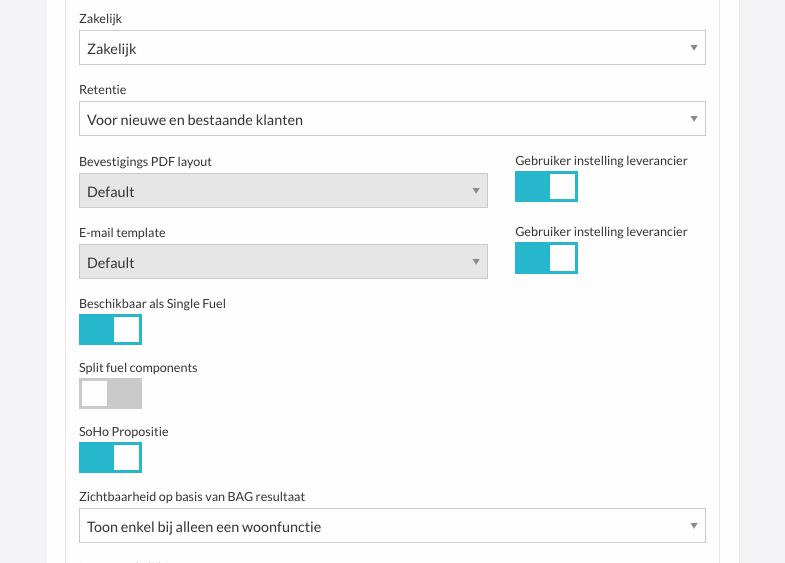Toggle Gebruiker instelling leverancier for E-mail template
The height and width of the screenshot is (563, 785).
(546, 258)
